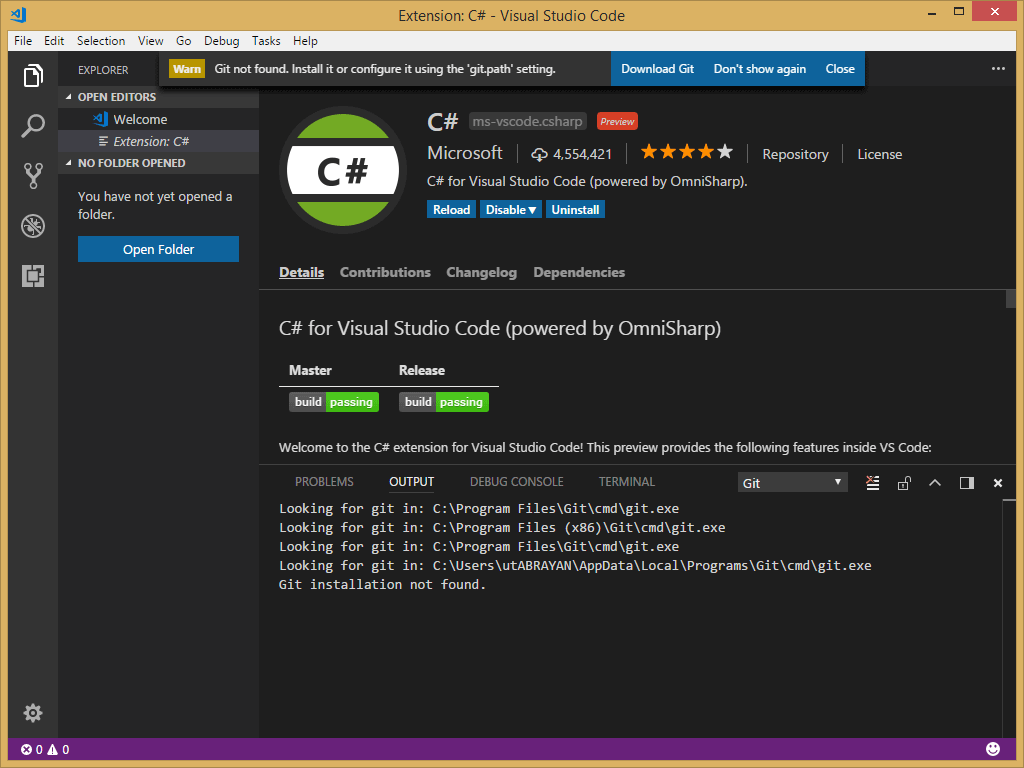Close the Git not found notification

840,69
